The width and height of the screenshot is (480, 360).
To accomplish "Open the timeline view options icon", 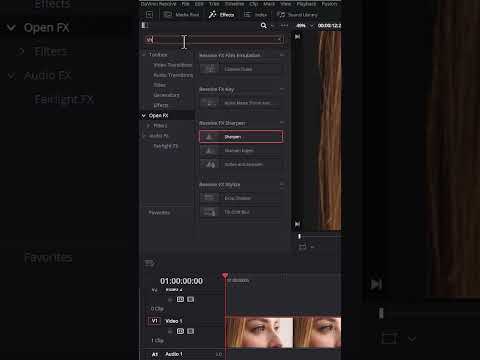I will (x=149, y=264).
